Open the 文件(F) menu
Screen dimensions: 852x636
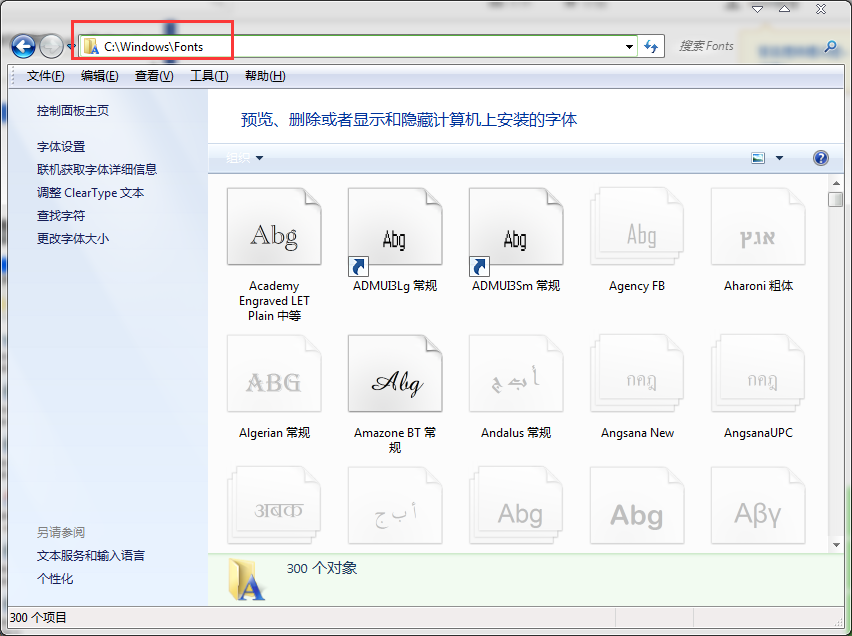tap(46, 76)
